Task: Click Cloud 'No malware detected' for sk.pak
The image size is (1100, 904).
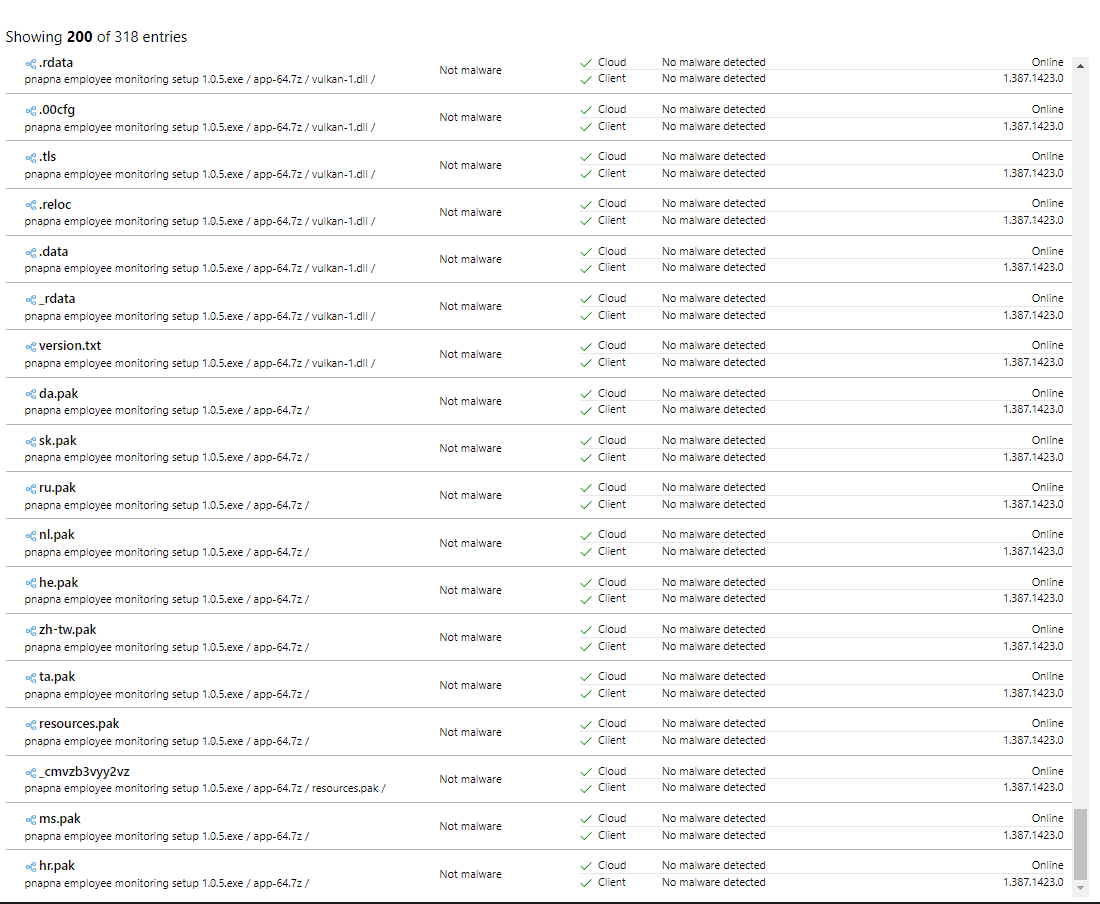Action: 713,440
